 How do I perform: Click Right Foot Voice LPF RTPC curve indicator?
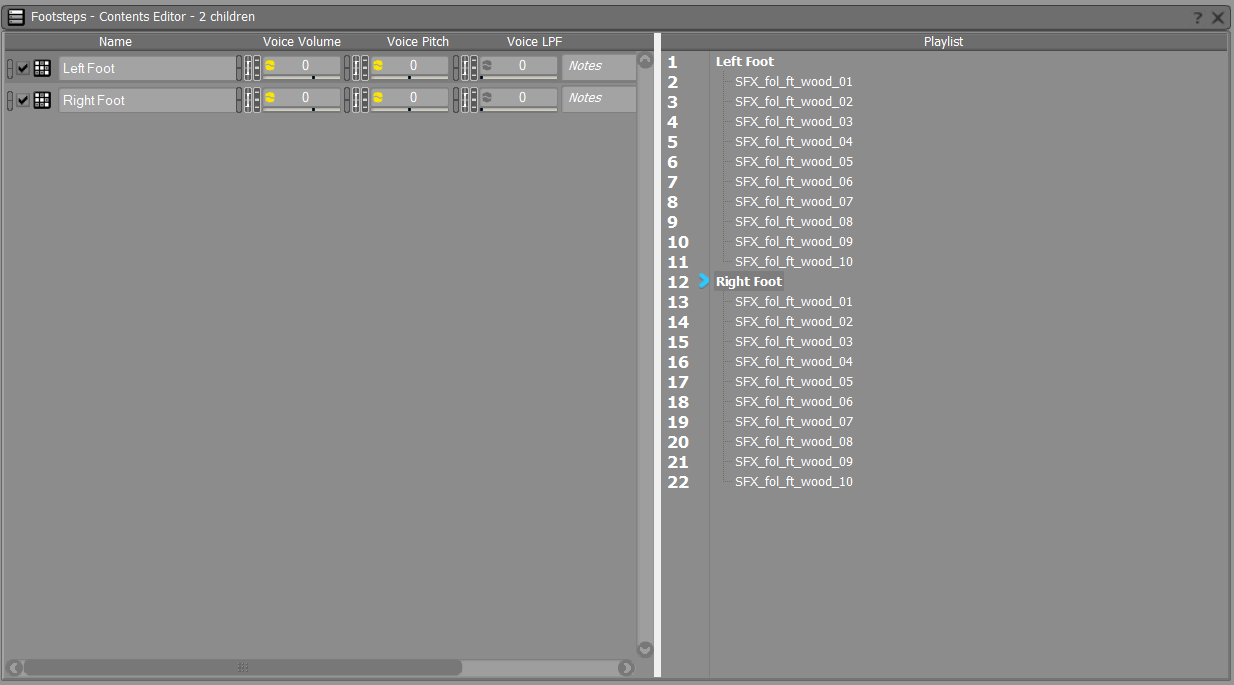pyautogui.click(x=465, y=100)
